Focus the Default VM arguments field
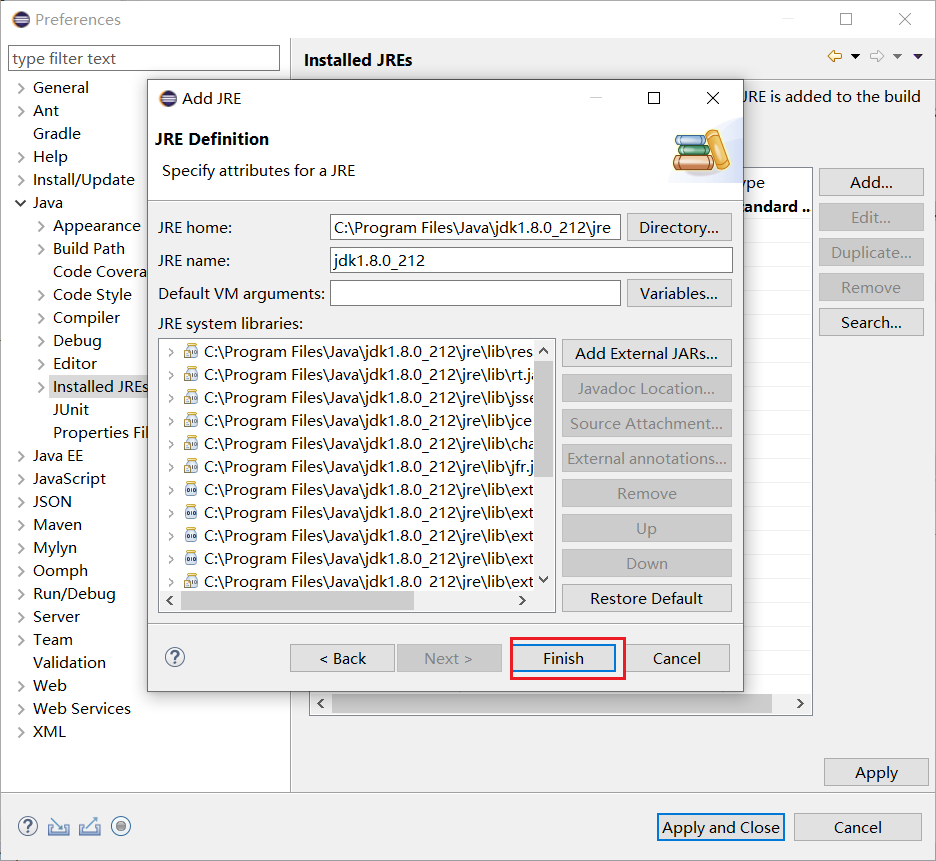 pos(475,293)
